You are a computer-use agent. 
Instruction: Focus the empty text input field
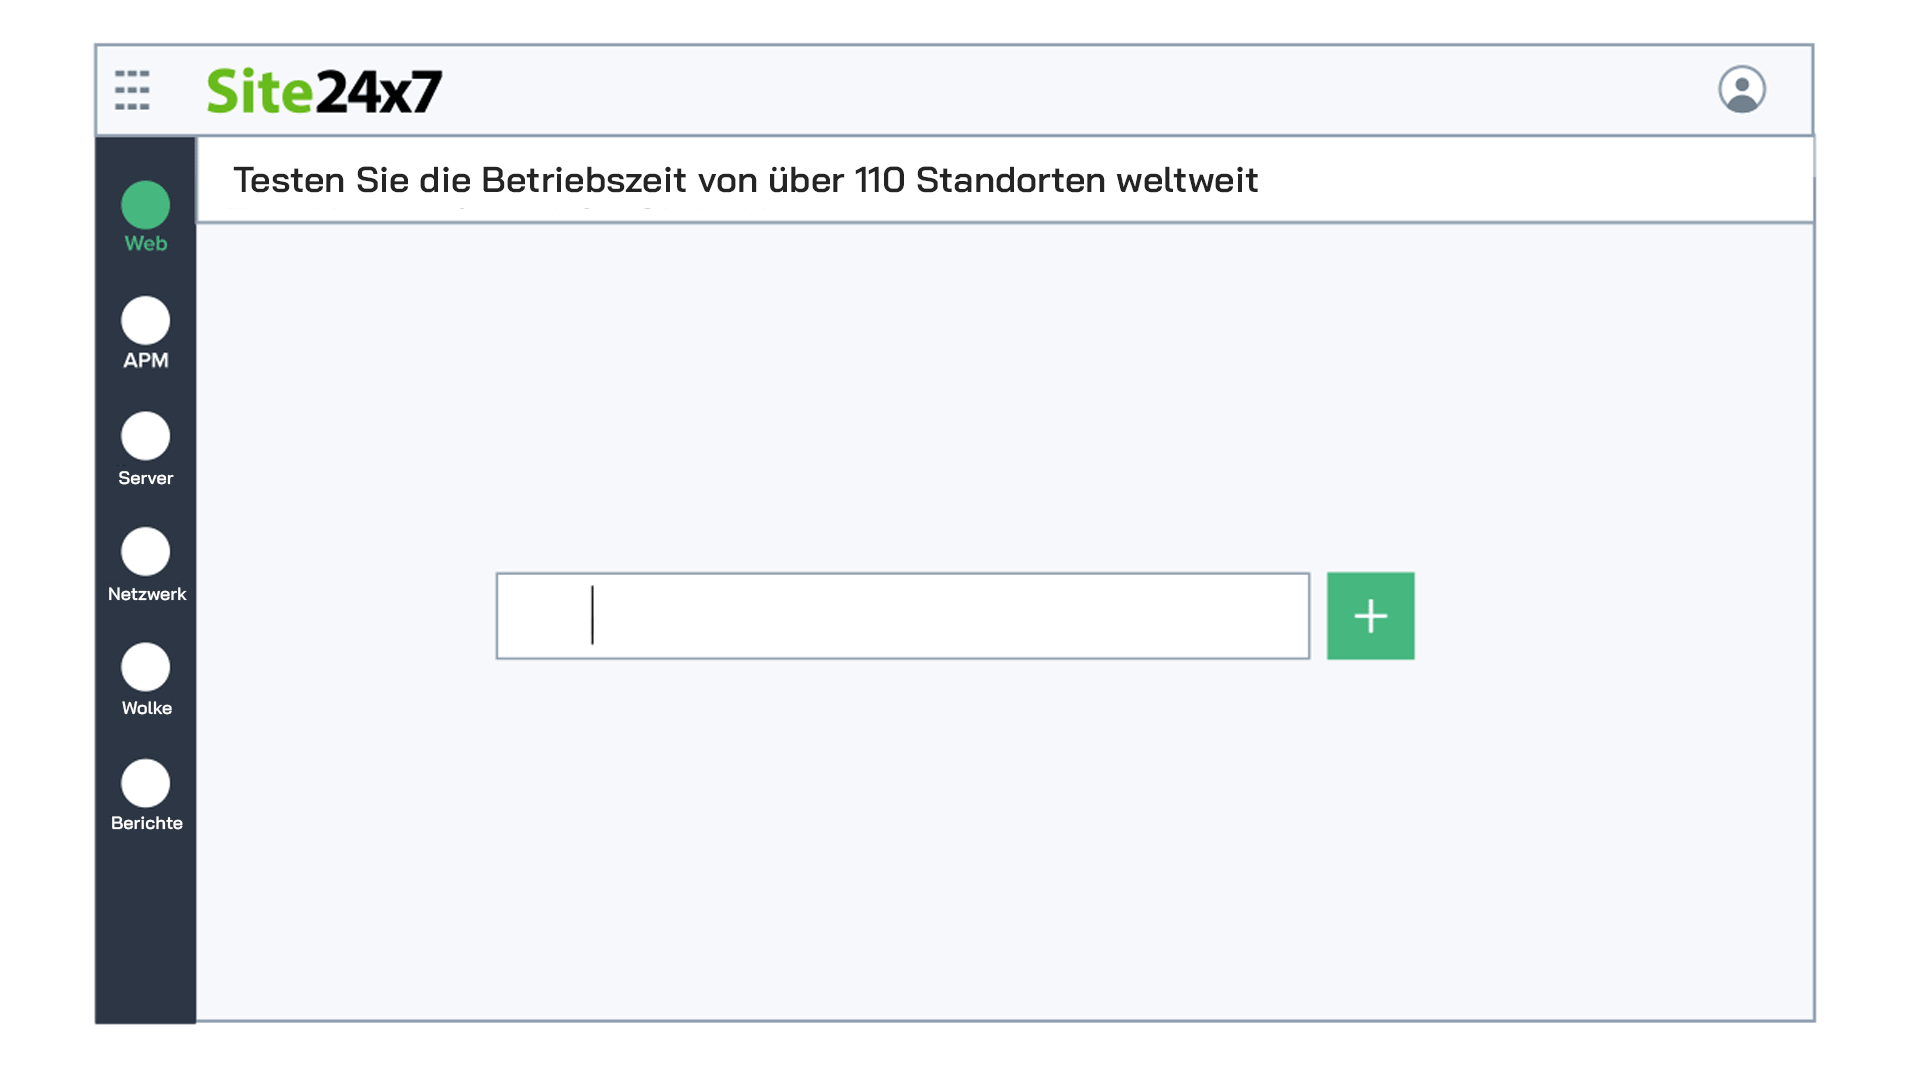(902, 616)
